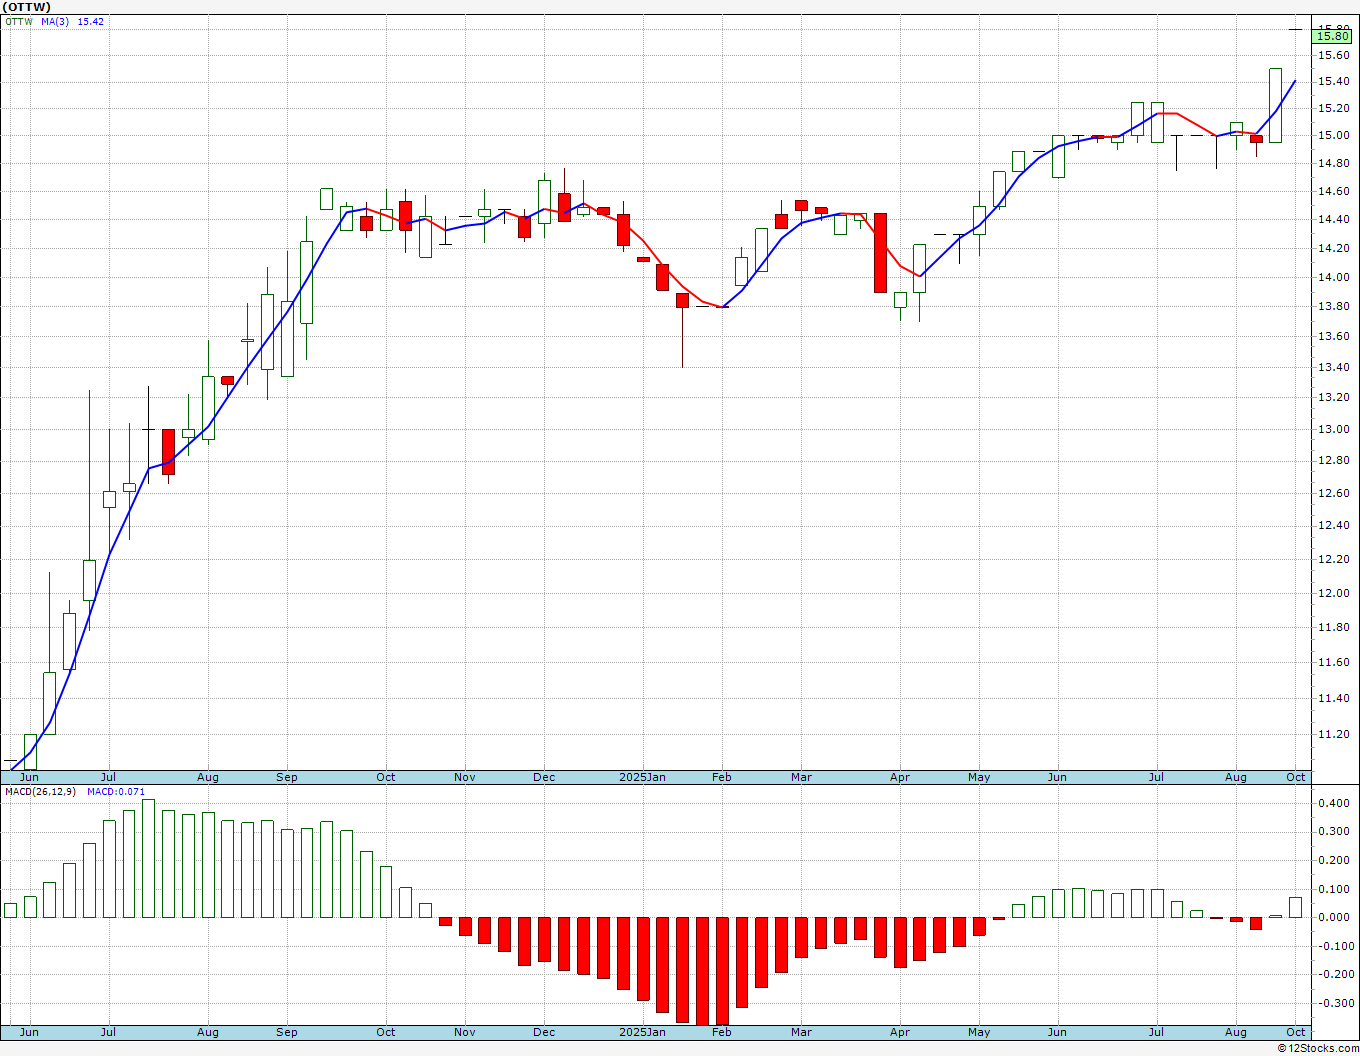Click the 0.400 MACD axis label
This screenshot has height=1056, width=1360.
[x=1333, y=803]
